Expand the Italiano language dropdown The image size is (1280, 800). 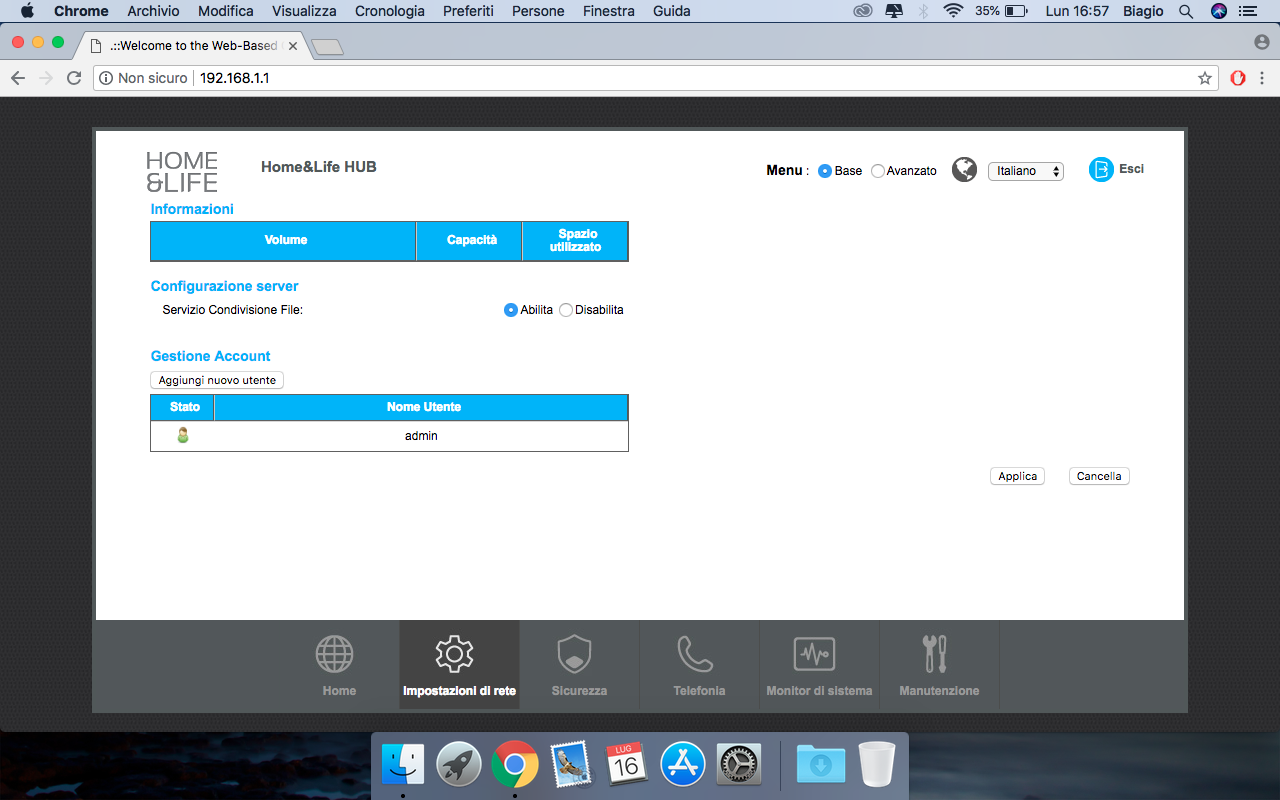click(x=1025, y=171)
